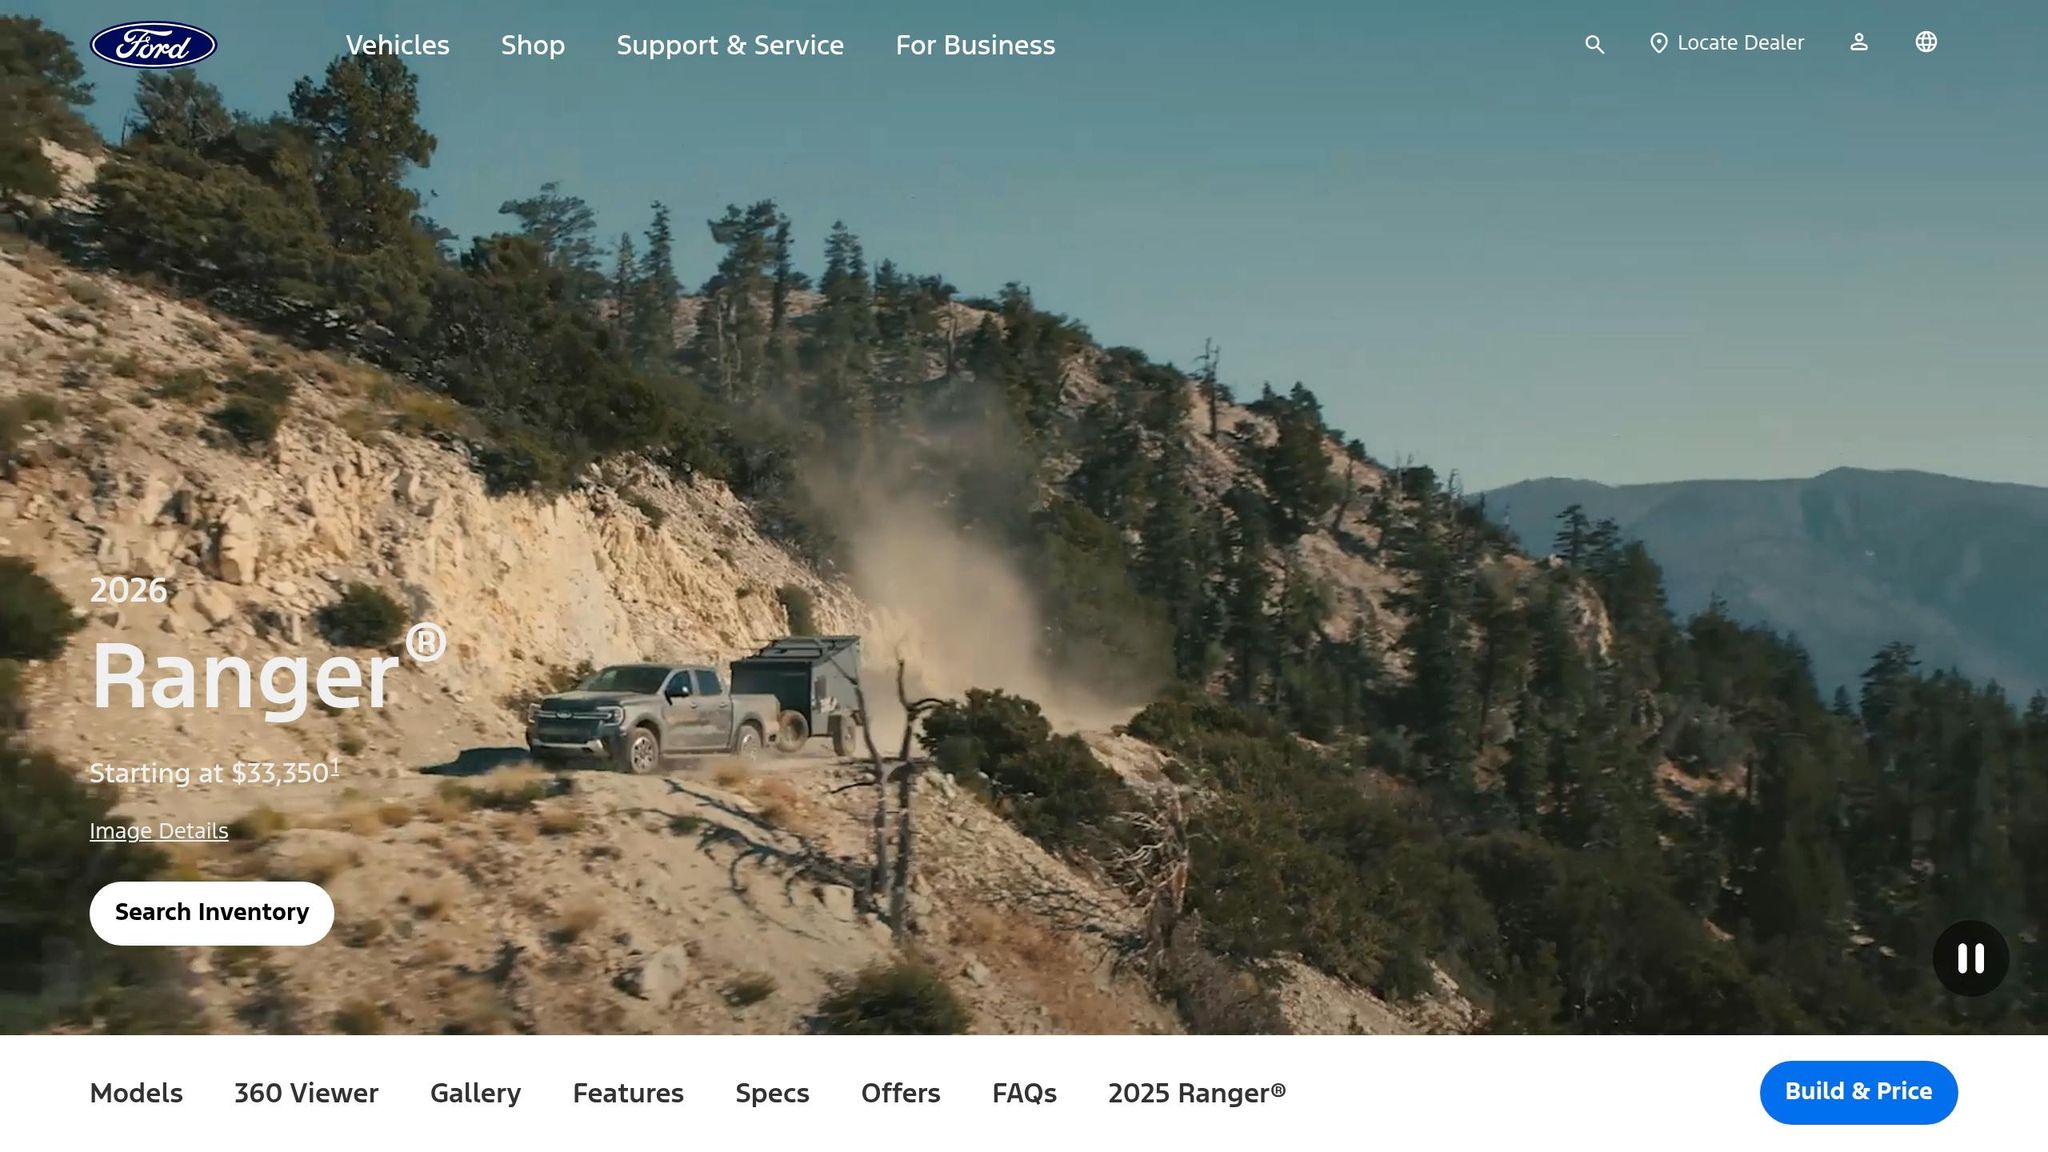The width and height of the screenshot is (2048, 1152).
Task: Click the Ranger® hero heading
Action: pos(268,670)
